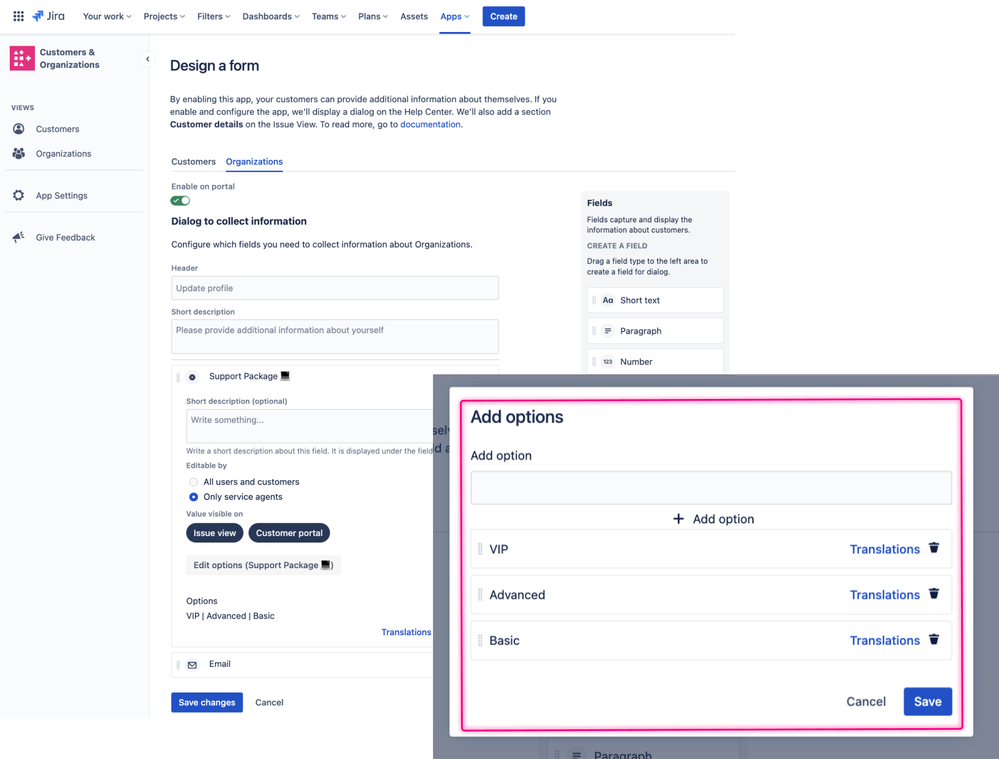Click the drag handle of Paragraph field type
Image resolution: width=999 pixels, height=759 pixels.
[x=594, y=331]
